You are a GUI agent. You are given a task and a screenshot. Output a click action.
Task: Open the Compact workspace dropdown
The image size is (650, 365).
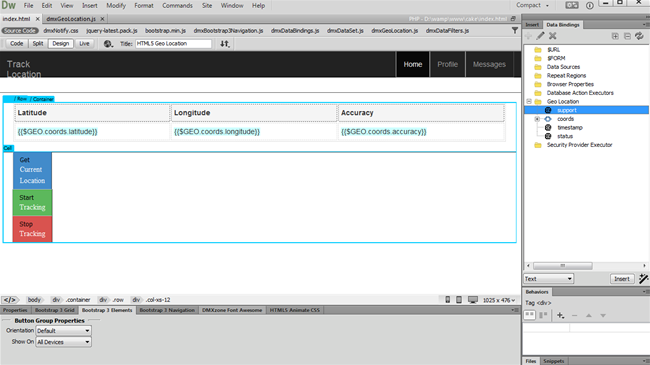[x=533, y=5]
